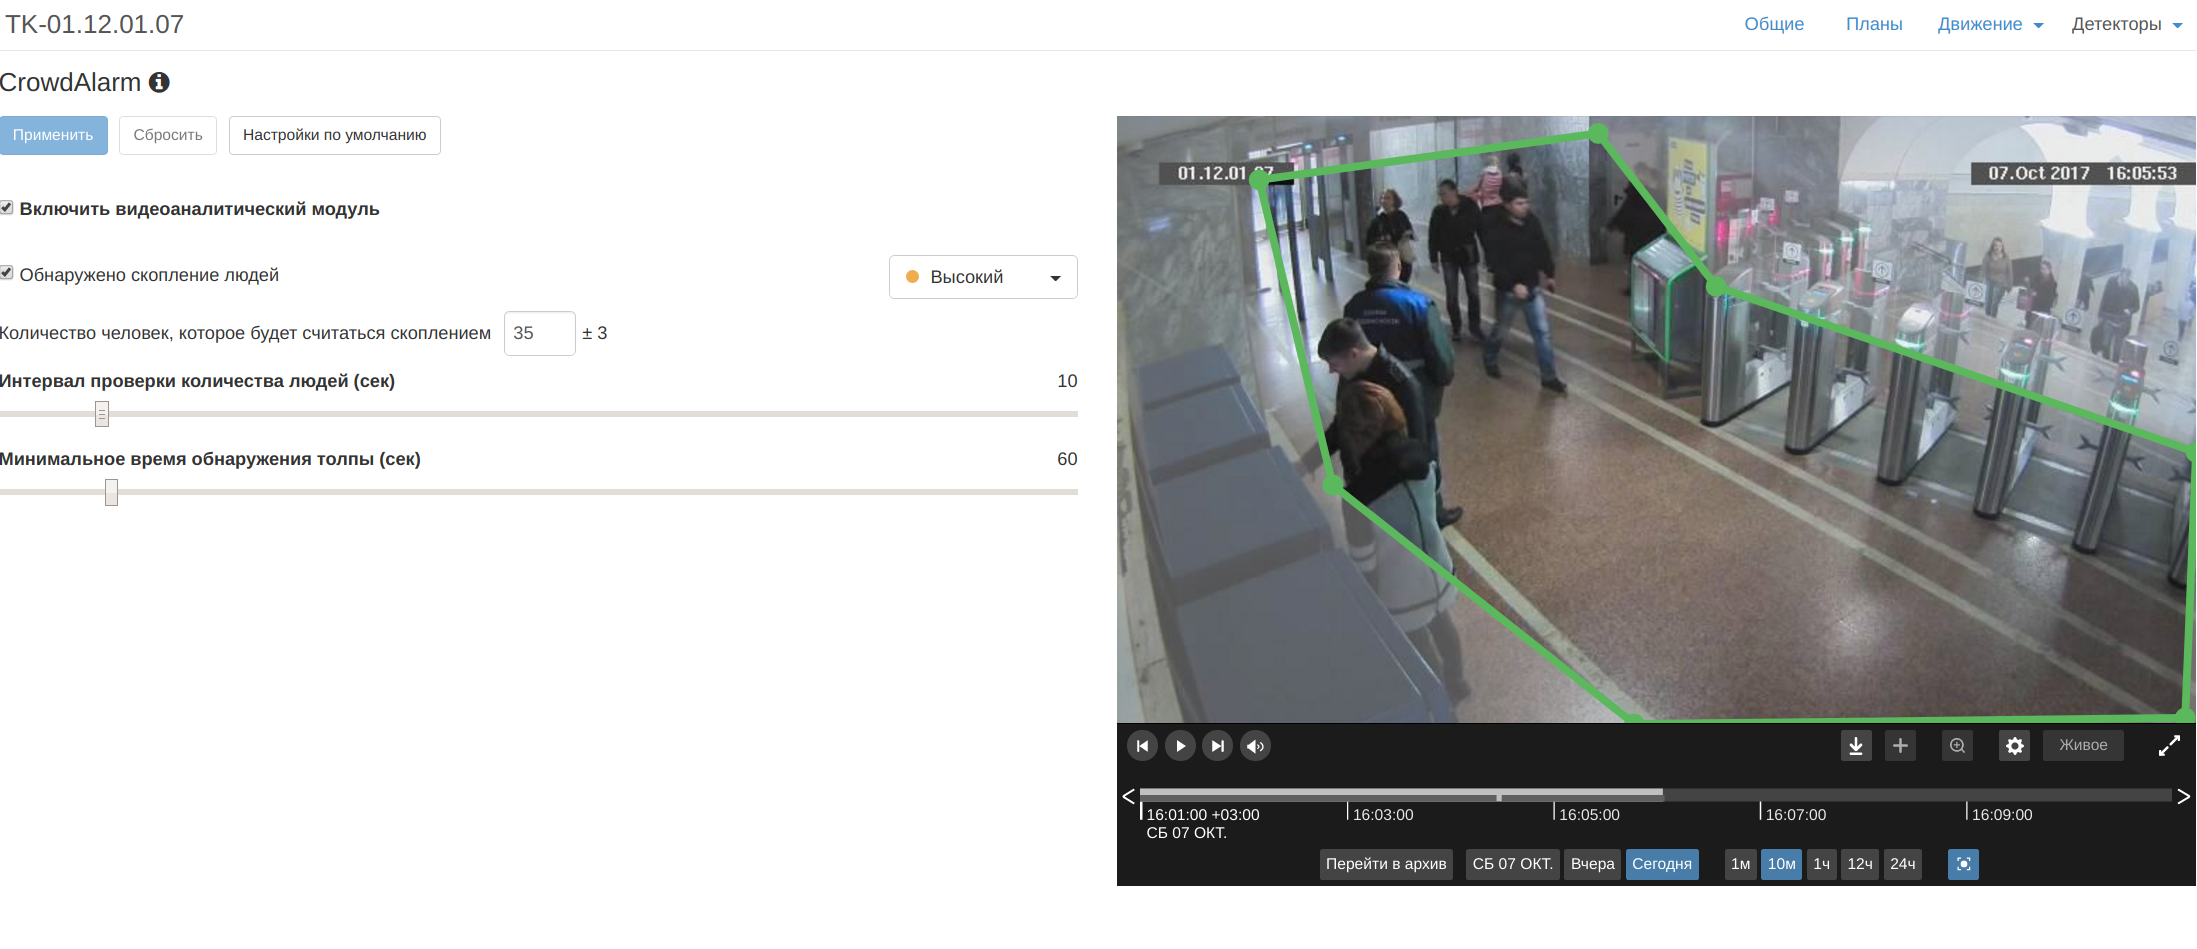Open the Движение dropdown menu
Image resolution: width=2197 pixels, height=949 pixels.
[x=1990, y=24]
